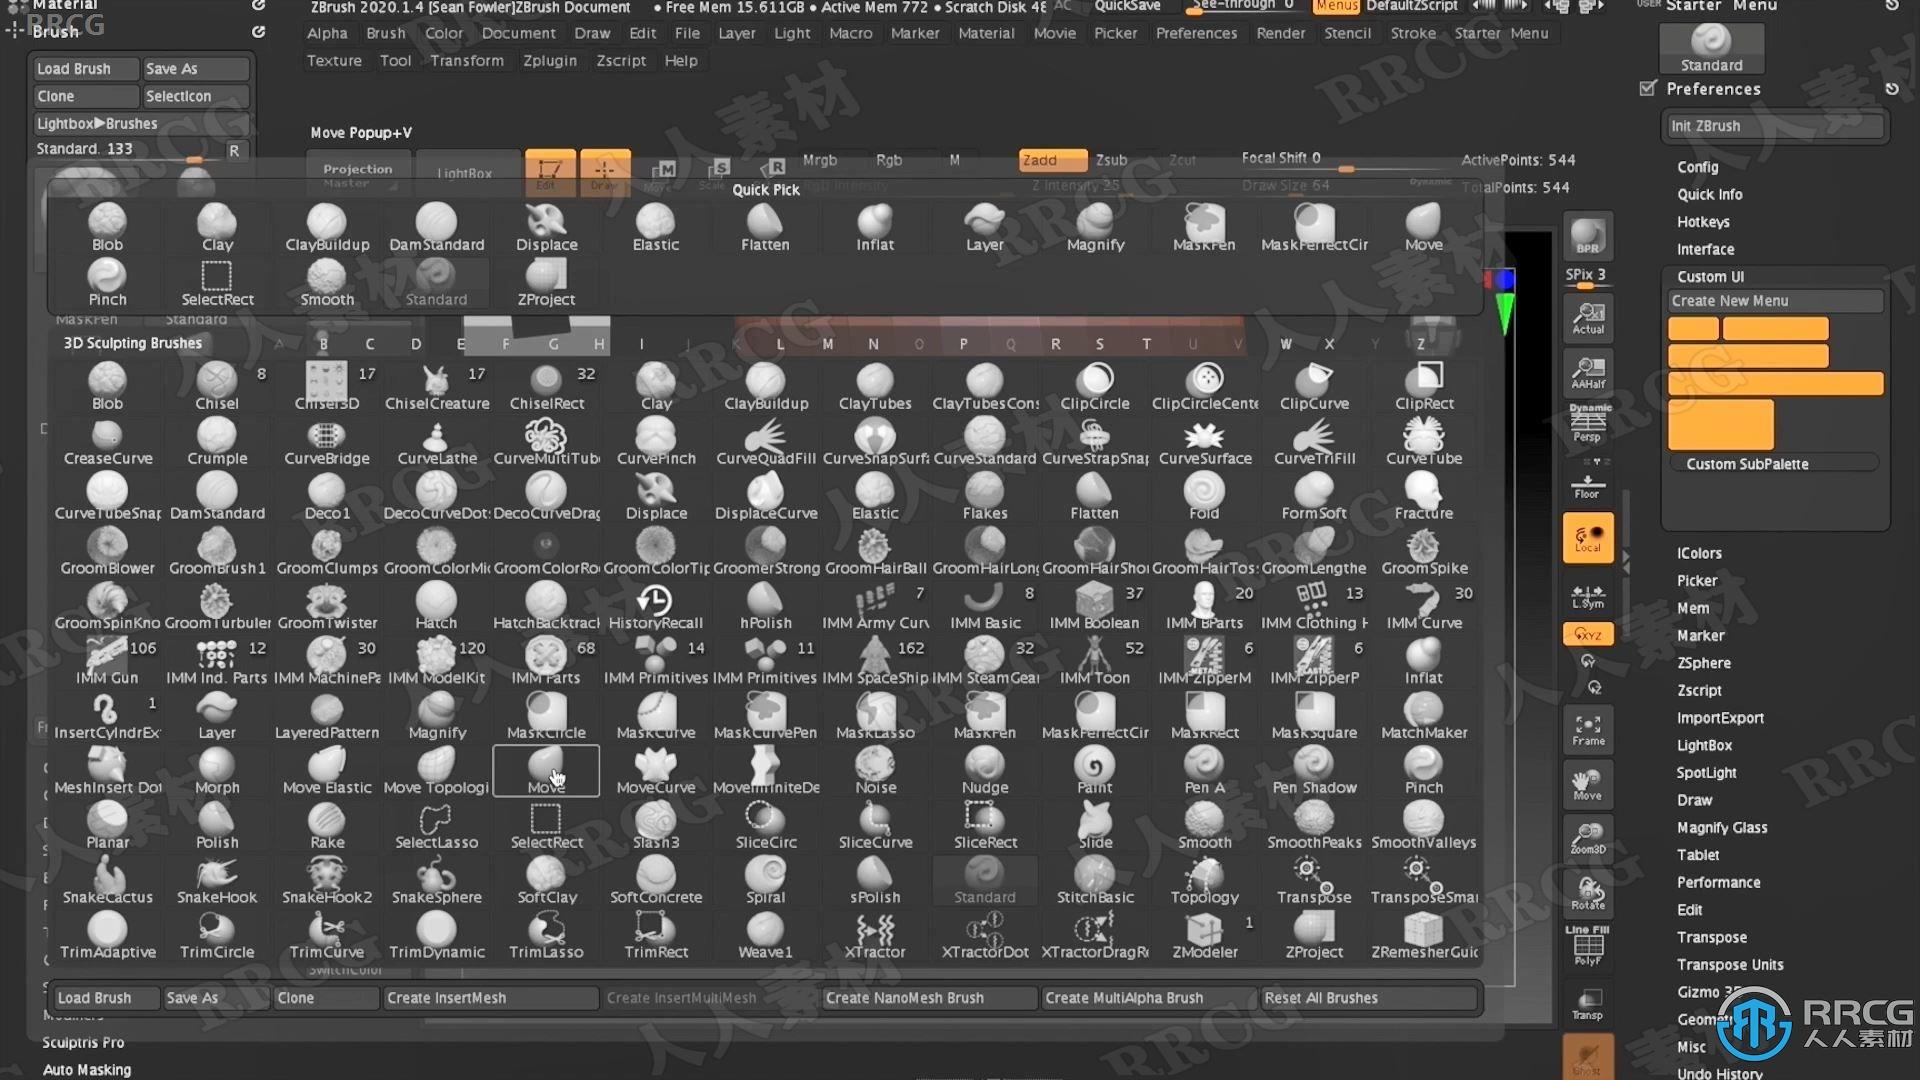
Task: Expand the Interface preferences section
Action: point(1706,249)
